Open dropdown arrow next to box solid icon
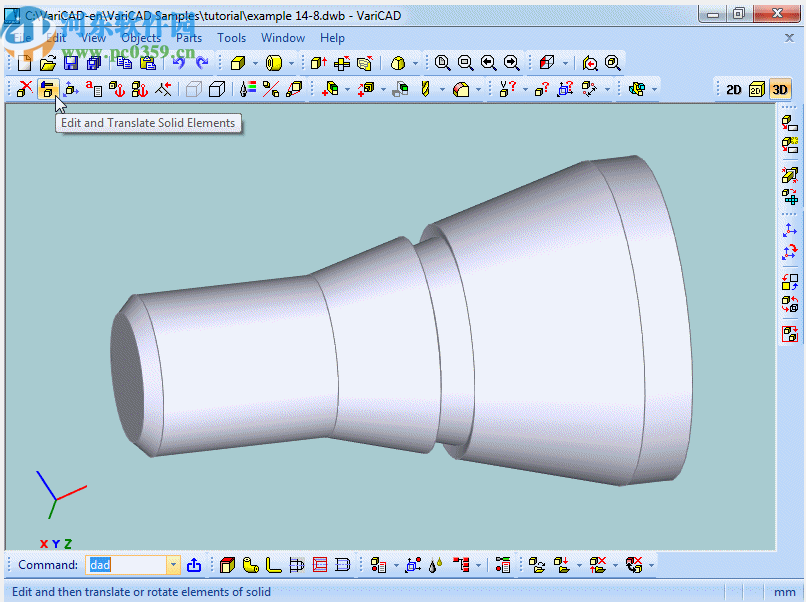806x602 pixels. click(255, 63)
